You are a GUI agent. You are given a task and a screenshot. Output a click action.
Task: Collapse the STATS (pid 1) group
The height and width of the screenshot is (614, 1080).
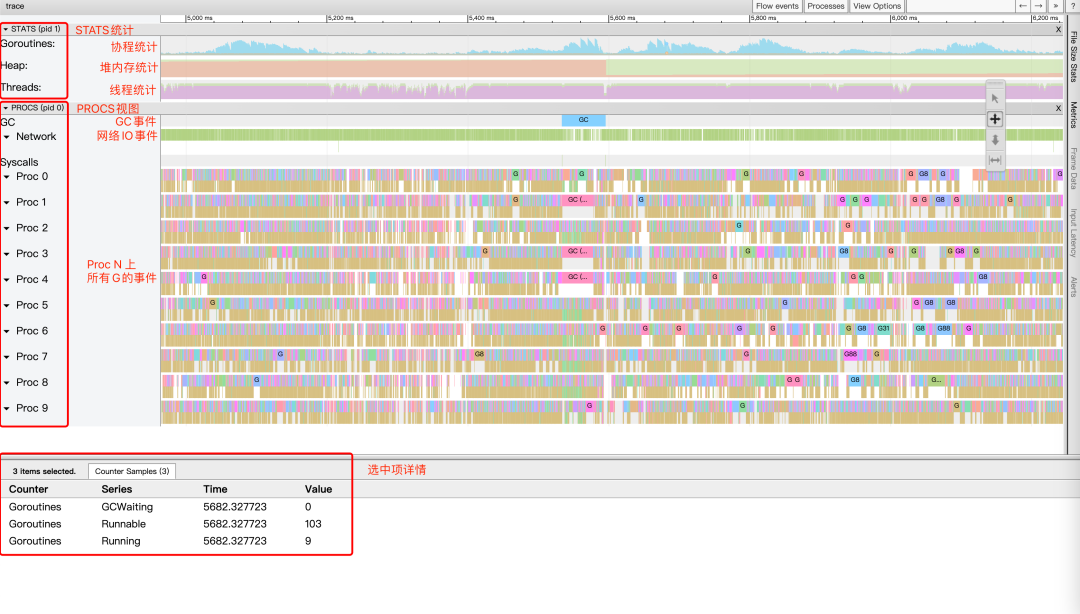click(6, 29)
